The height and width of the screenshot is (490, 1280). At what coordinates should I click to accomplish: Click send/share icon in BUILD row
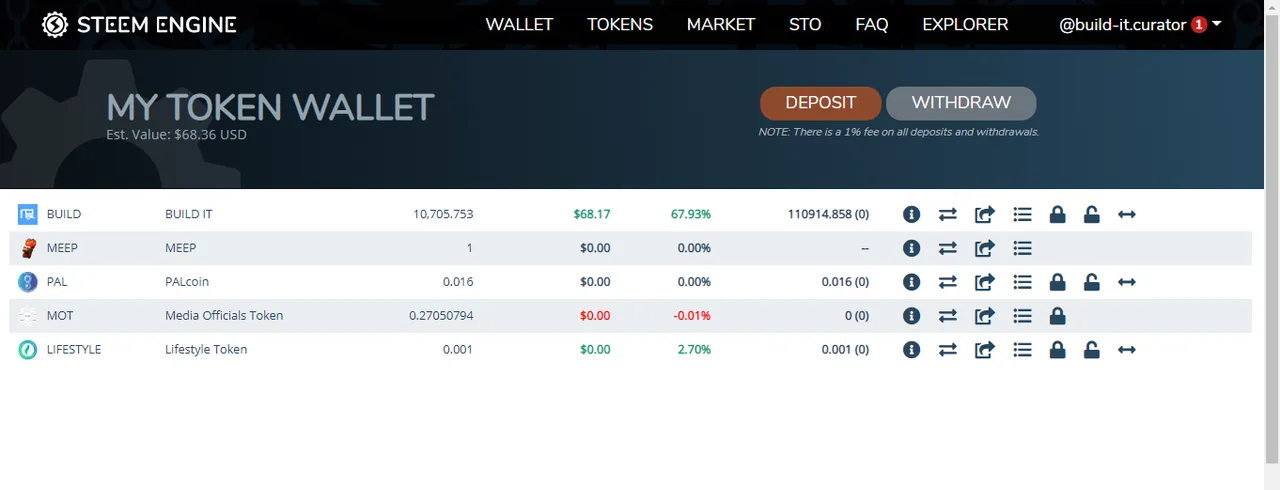[985, 214]
